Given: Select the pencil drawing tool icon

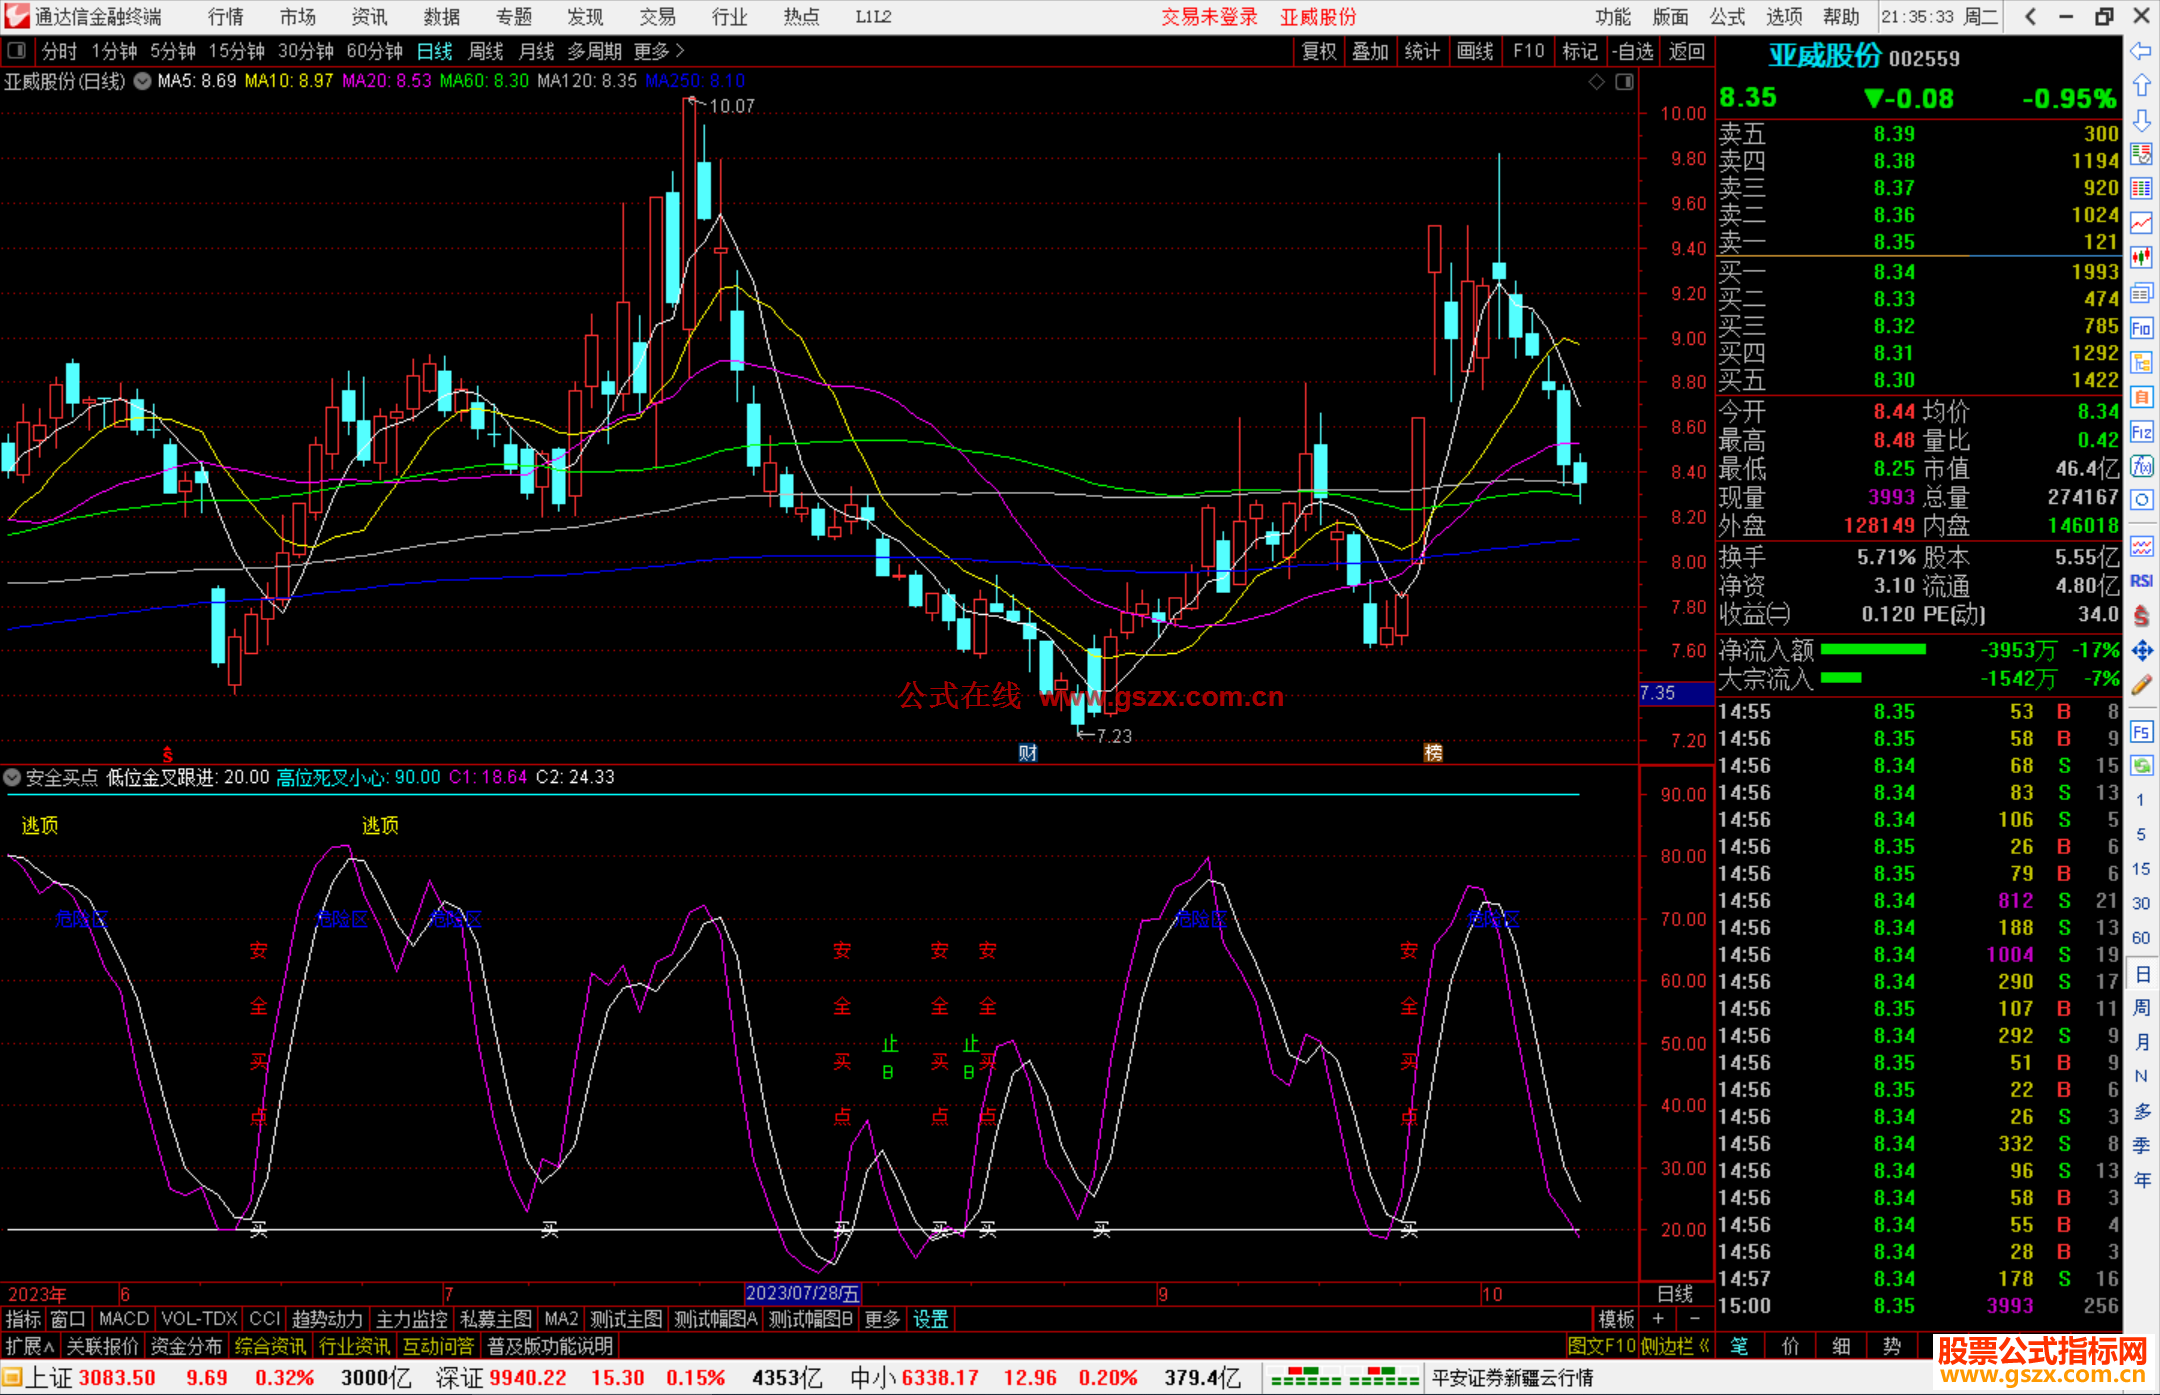Looking at the screenshot, I should pyautogui.click(x=2141, y=685).
